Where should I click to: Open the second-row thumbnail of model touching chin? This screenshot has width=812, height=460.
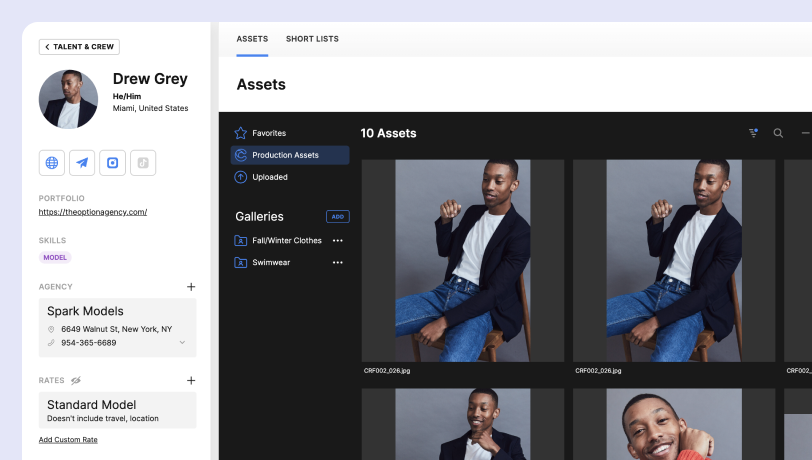click(x=463, y=424)
